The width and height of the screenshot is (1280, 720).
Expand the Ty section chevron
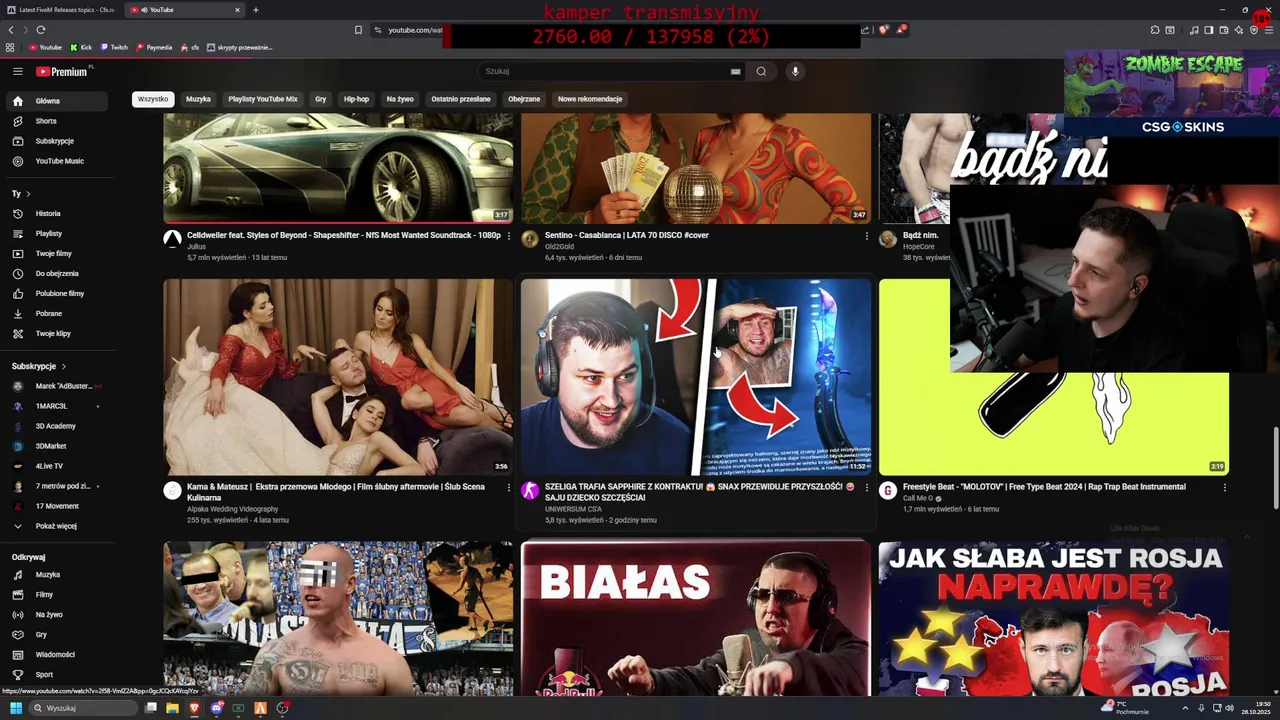click(x=28, y=194)
